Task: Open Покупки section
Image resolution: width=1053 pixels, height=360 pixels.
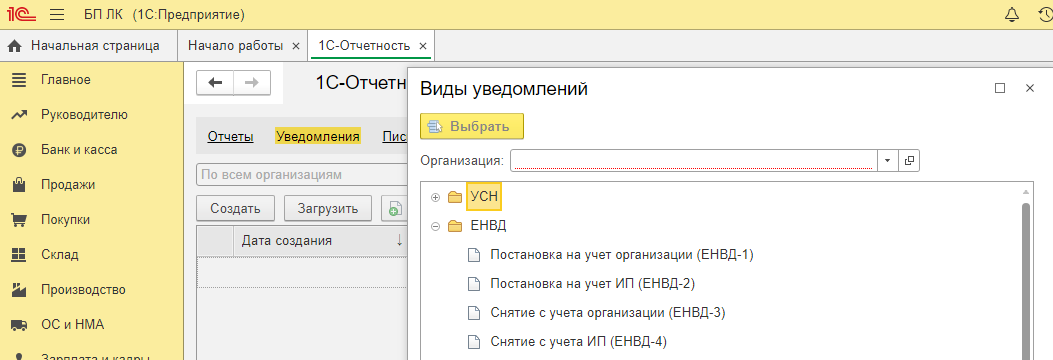Action: pyautogui.click(x=65, y=220)
